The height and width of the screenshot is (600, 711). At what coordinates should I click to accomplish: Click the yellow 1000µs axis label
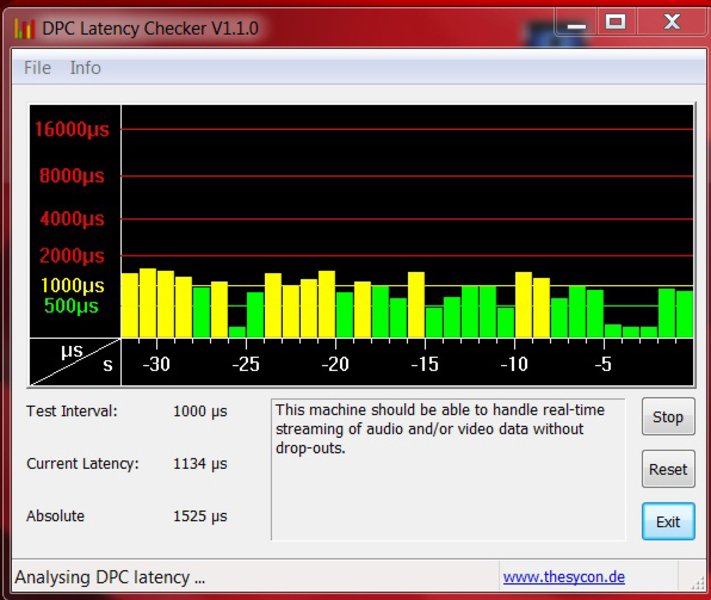[73, 286]
